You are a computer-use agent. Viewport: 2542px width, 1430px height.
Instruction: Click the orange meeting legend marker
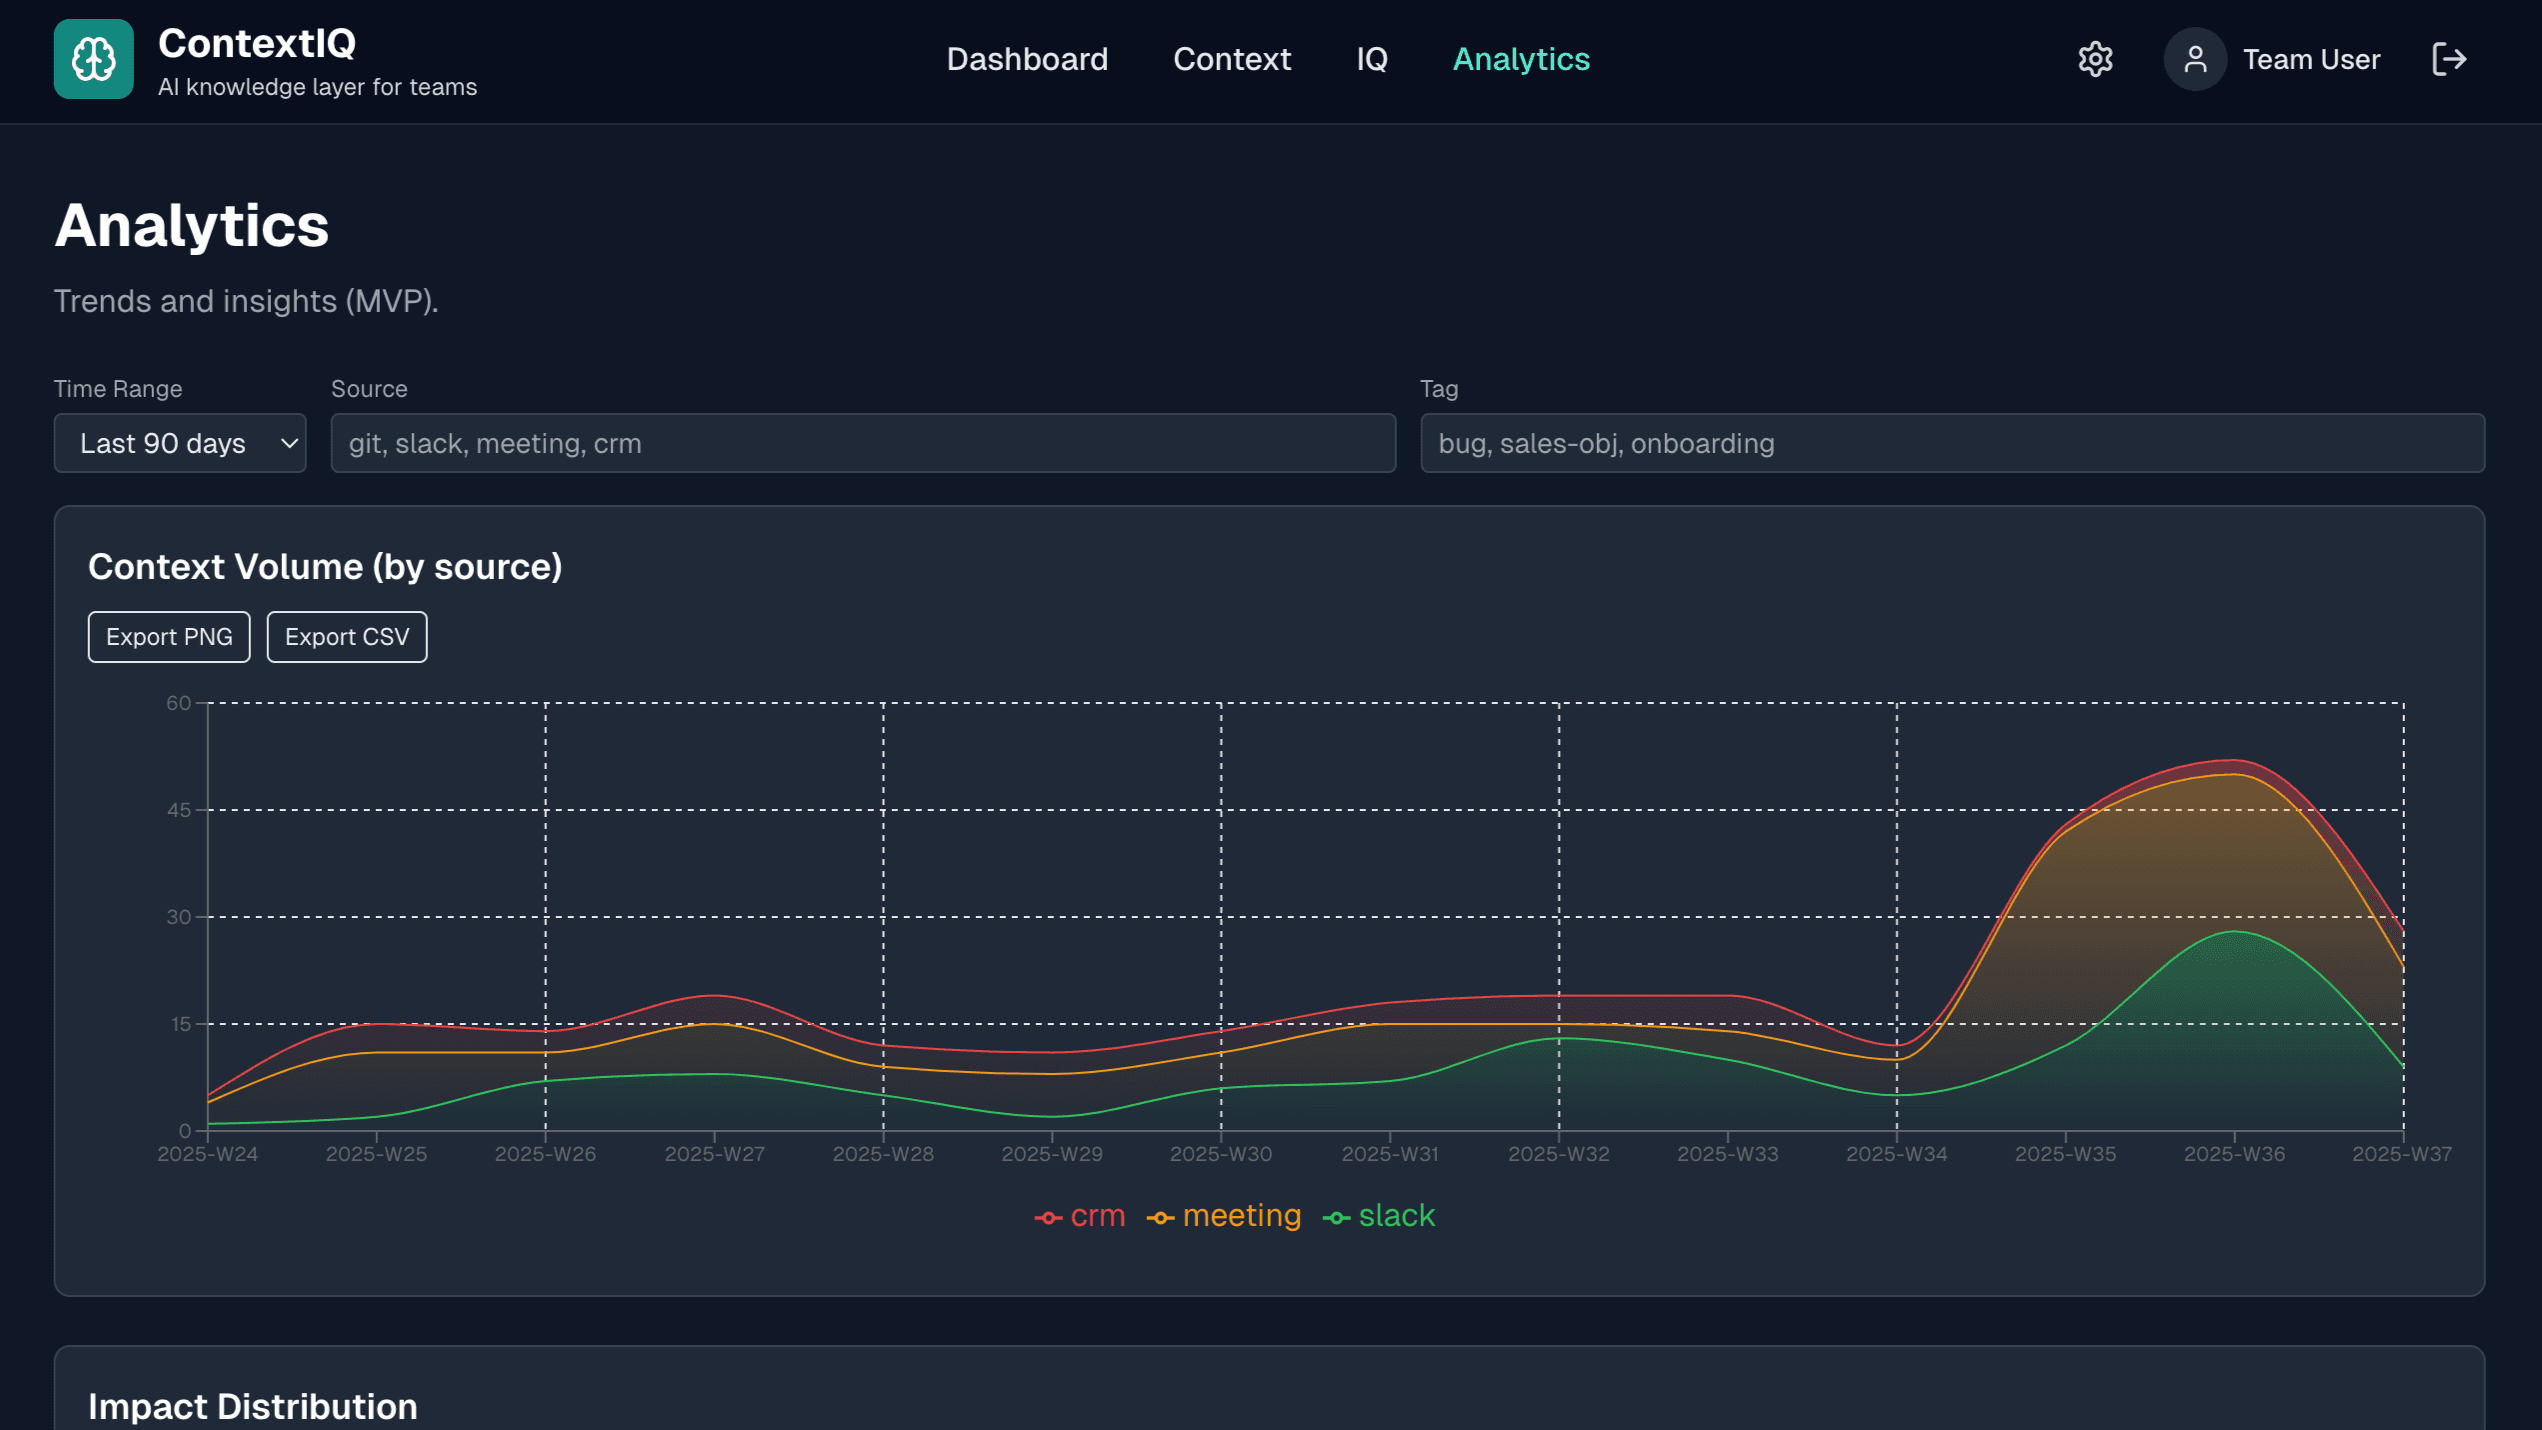tap(1160, 1216)
